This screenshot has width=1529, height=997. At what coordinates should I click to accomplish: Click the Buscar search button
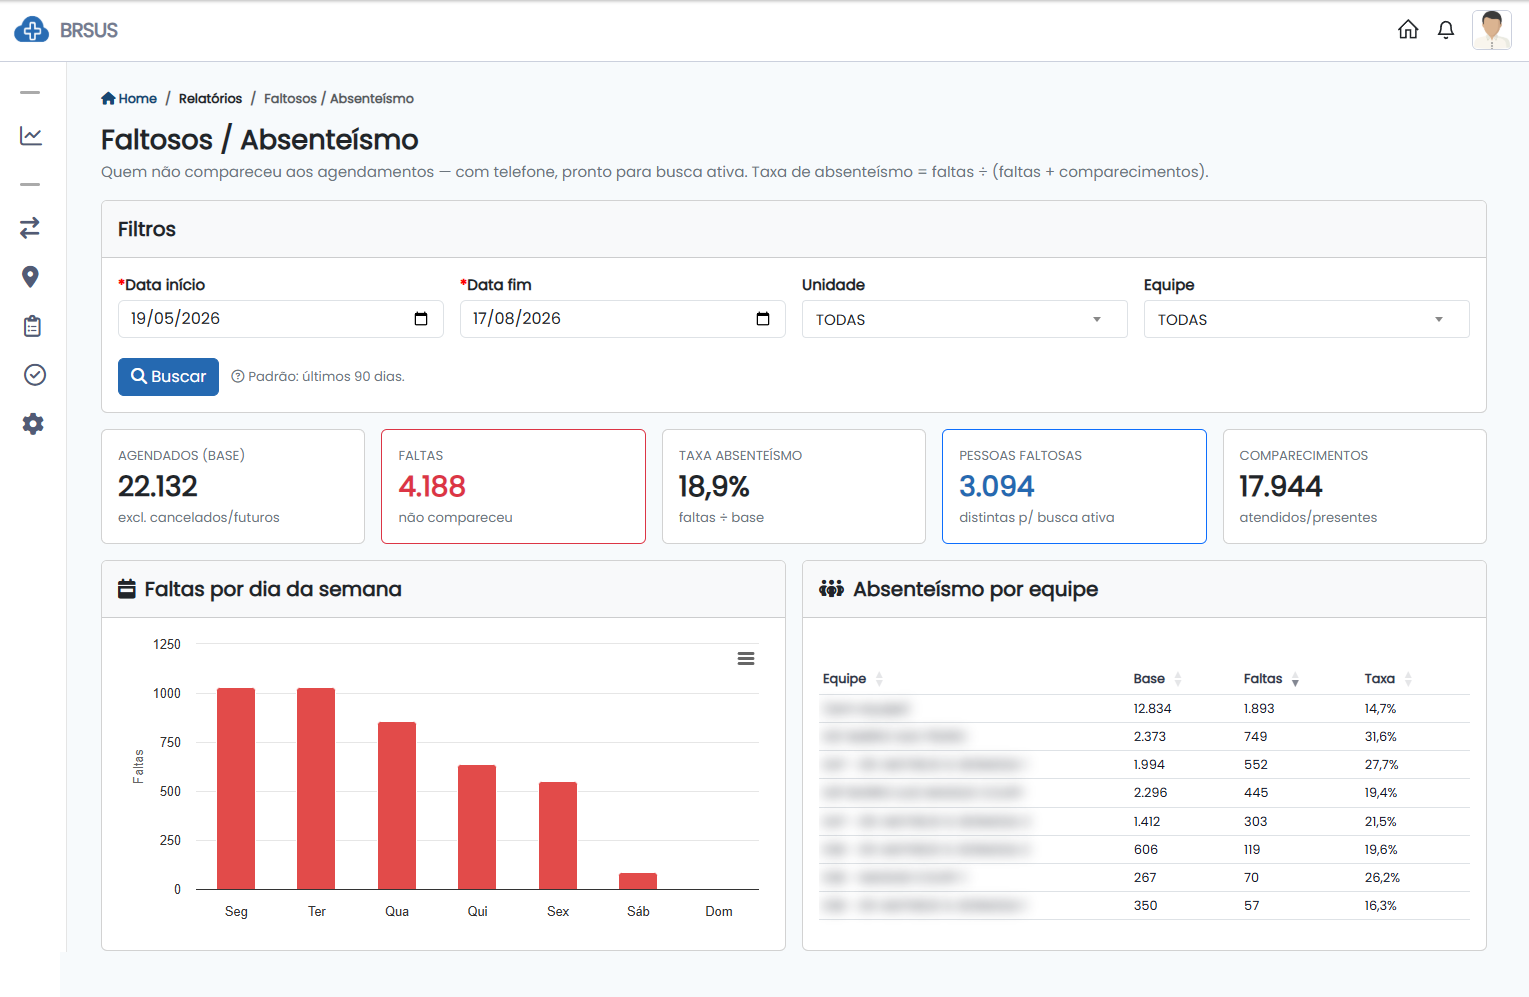pyautogui.click(x=168, y=377)
